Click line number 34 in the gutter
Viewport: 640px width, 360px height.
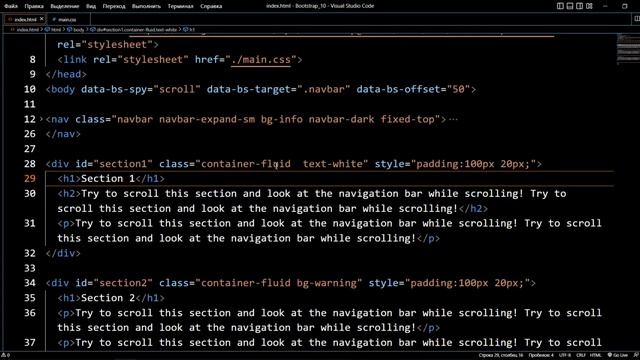[x=29, y=283]
